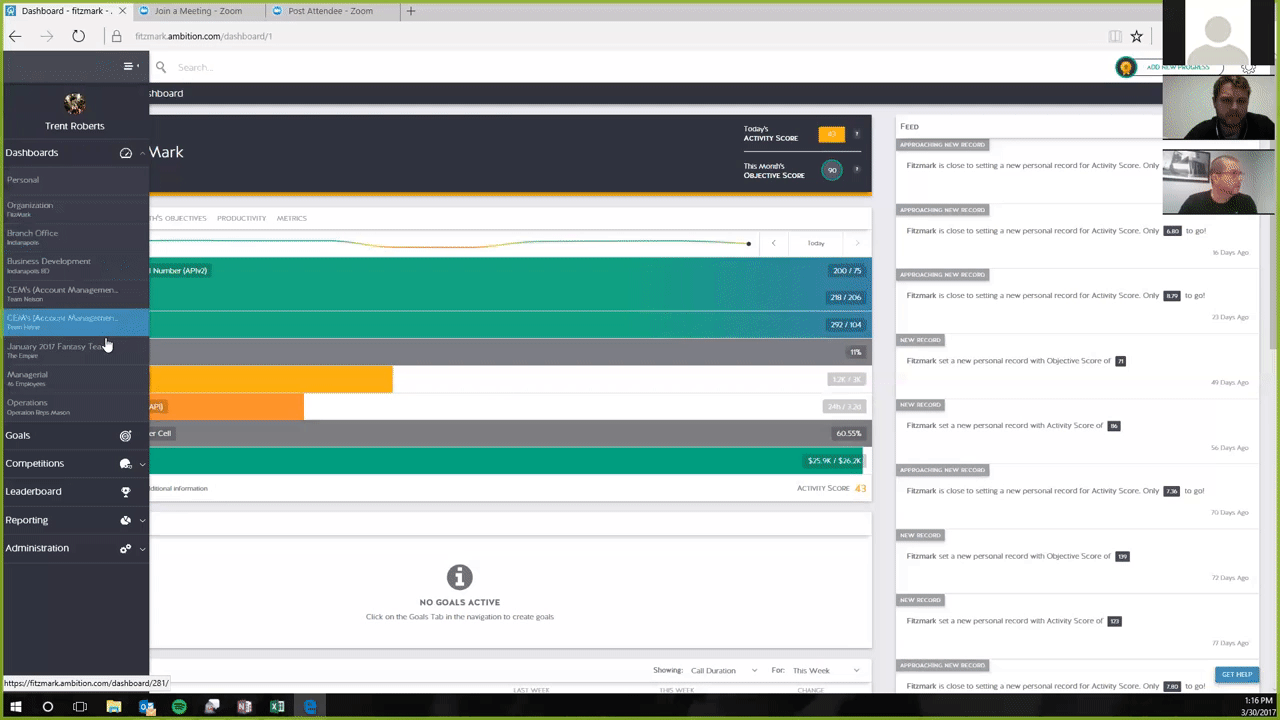Click the No Goals Active info icon
Image resolution: width=1280 pixels, height=720 pixels.
click(459, 577)
